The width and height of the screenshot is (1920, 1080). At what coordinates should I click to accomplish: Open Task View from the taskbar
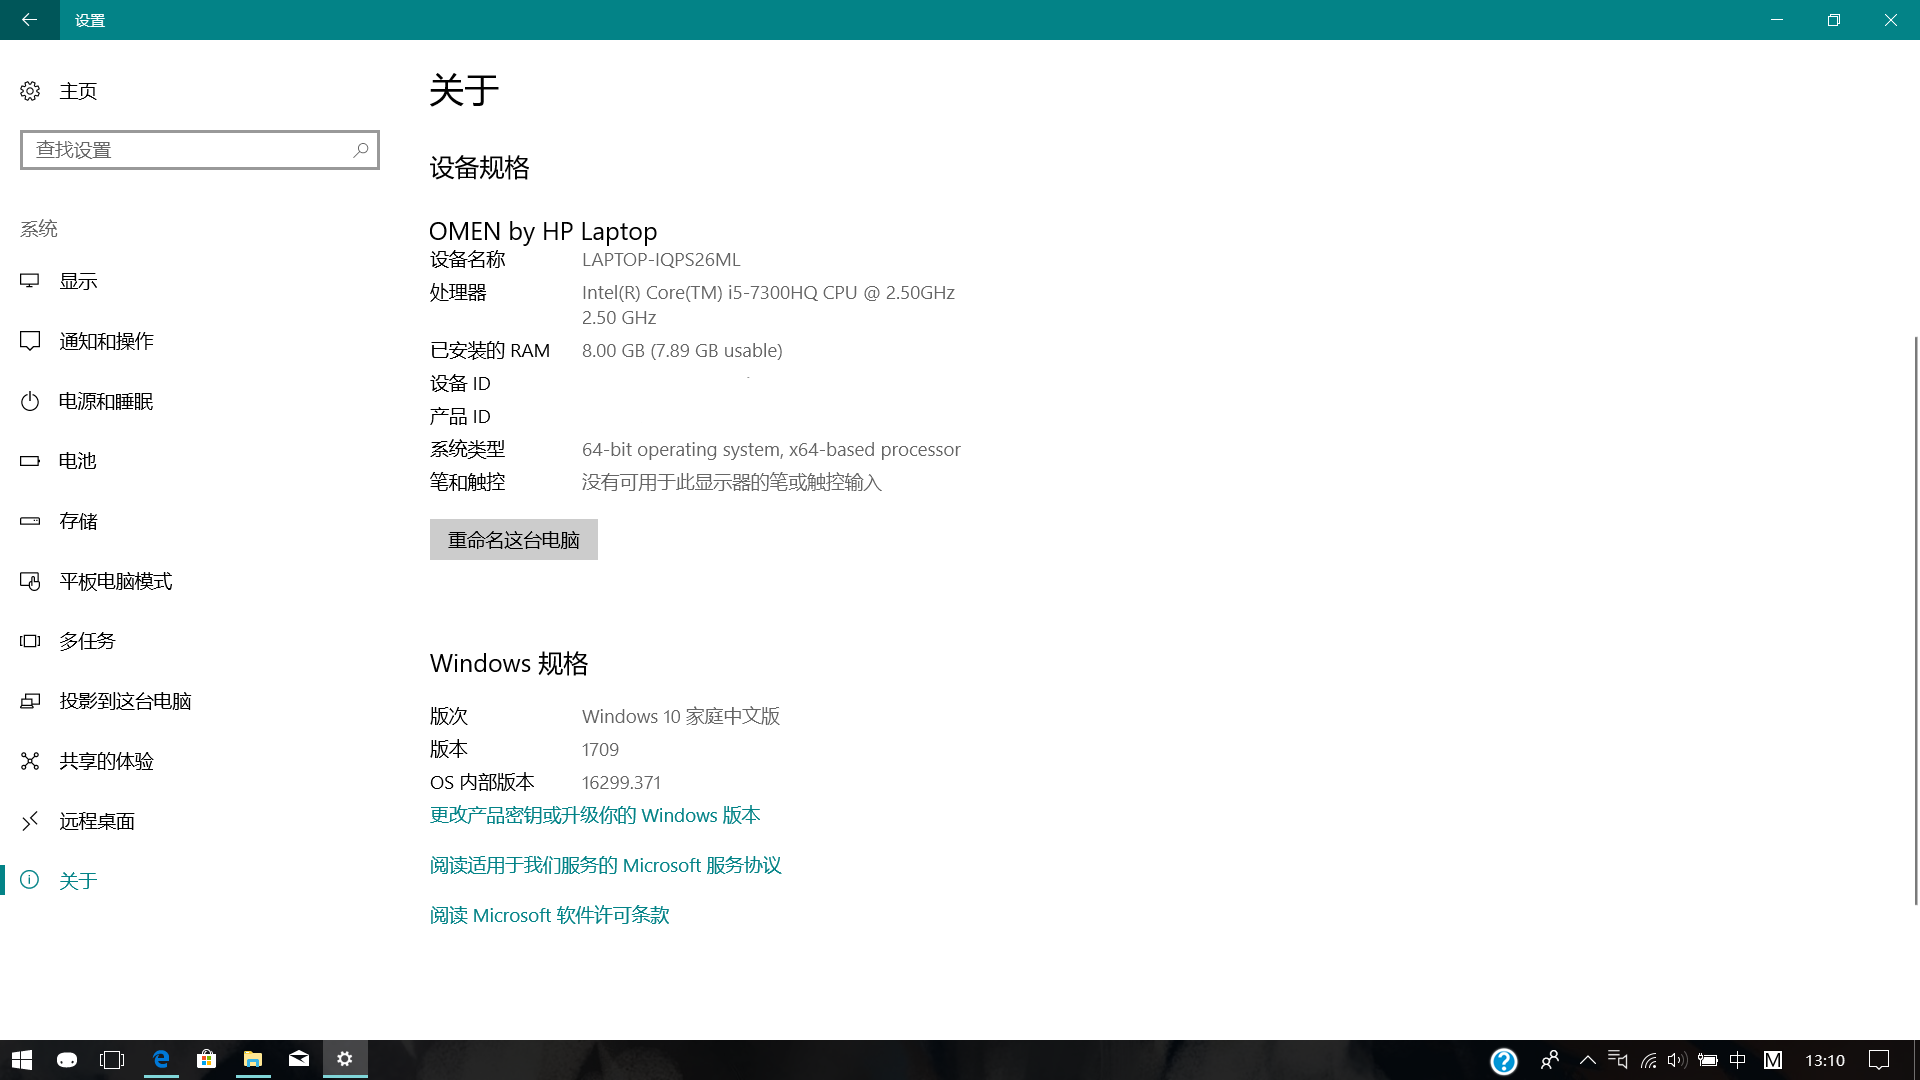[x=111, y=1059]
